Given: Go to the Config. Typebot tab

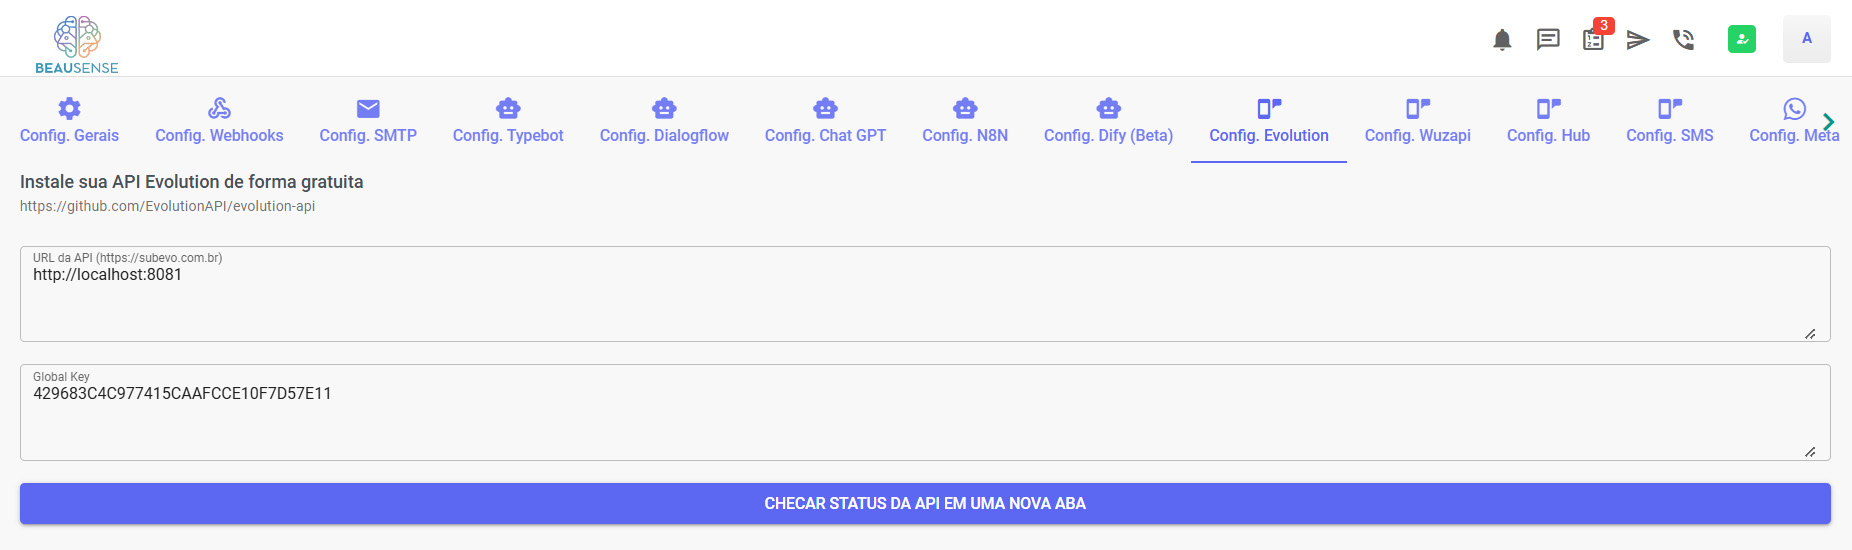Looking at the screenshot, I should point(508,121).
